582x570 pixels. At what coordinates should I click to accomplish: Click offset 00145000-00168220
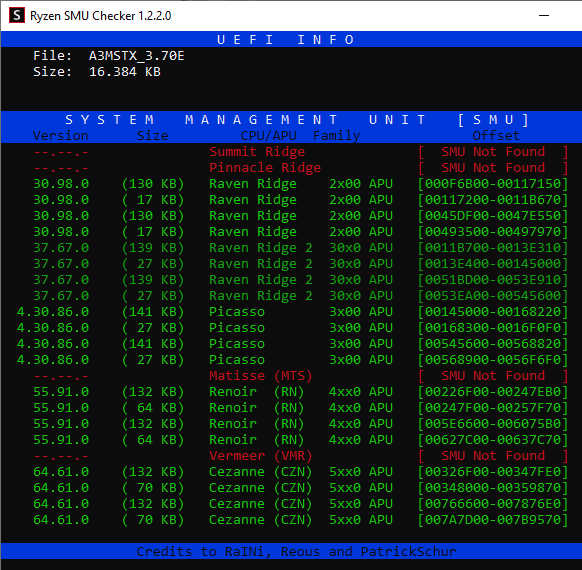[x=493, y=312]
